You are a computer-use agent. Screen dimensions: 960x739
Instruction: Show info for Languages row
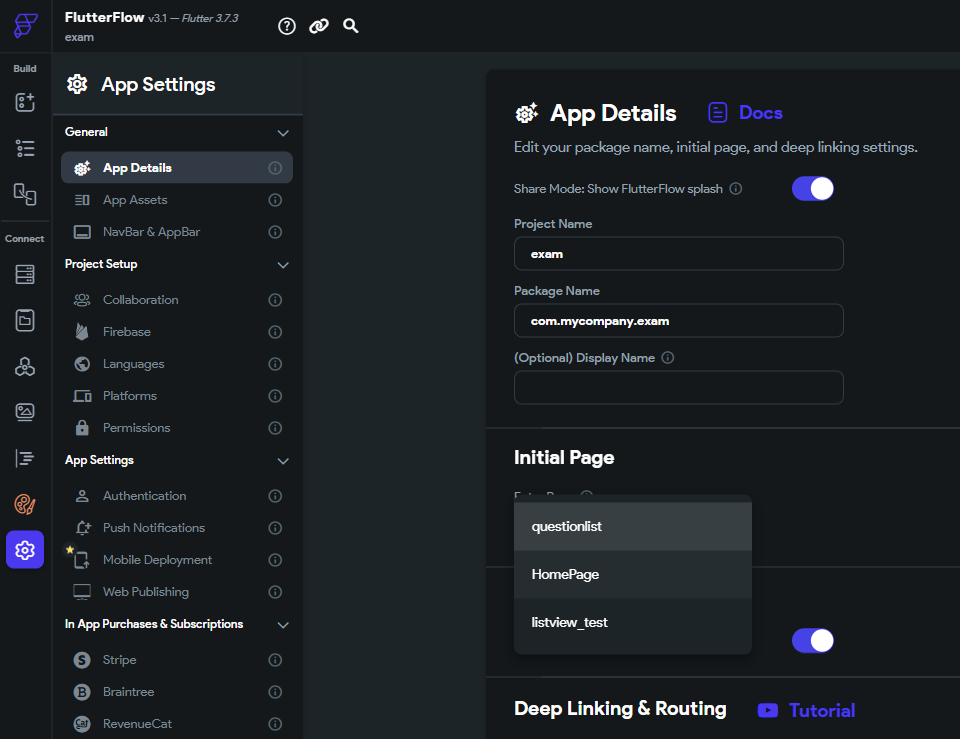(x=276, y=364)
